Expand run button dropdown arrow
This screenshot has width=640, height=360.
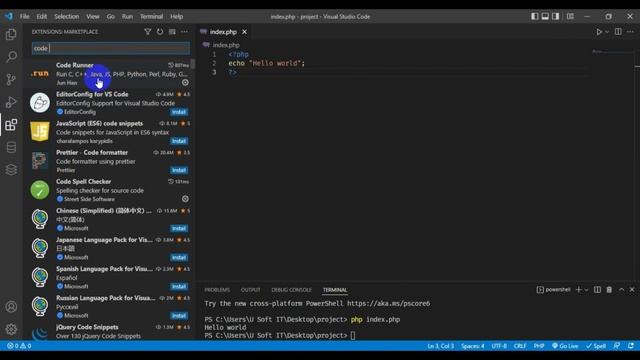[607, 32]
